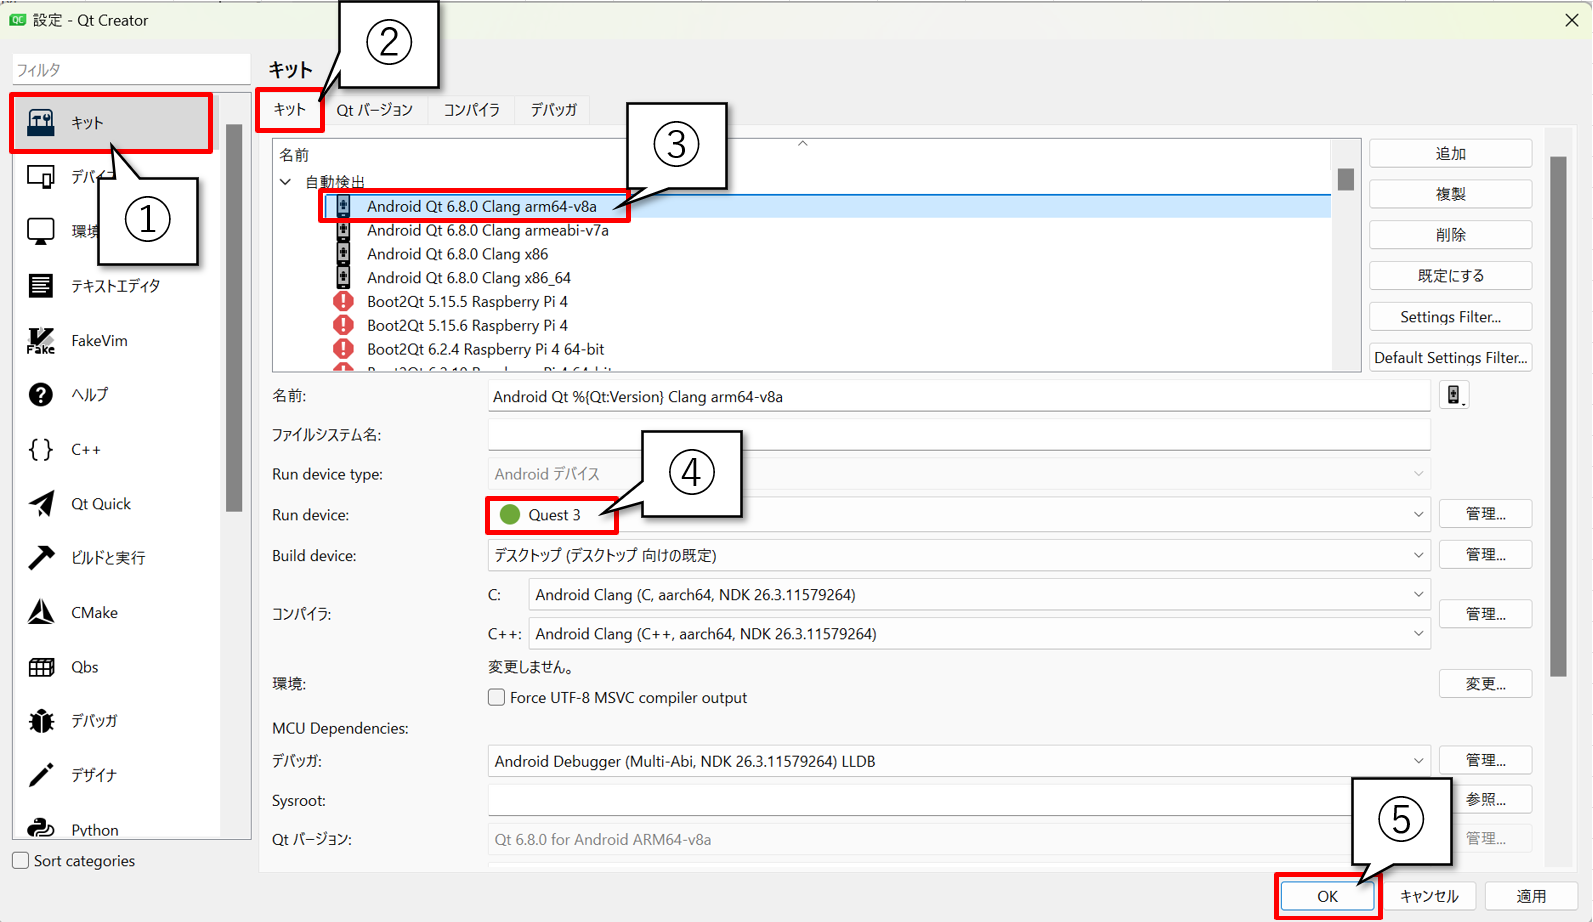This screenshot has width=1593, height=922.
Task: Select the CMake triangle icon
Action: click(41, 612)
